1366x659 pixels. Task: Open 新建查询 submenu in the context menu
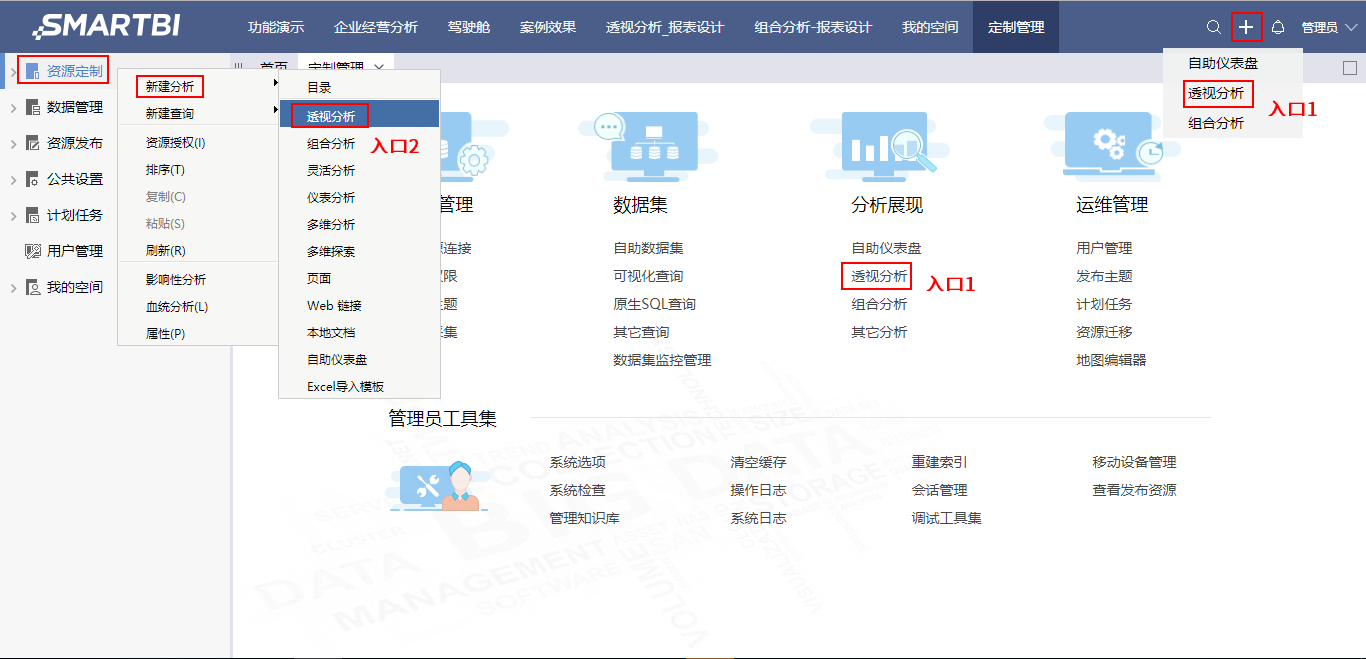point(198,114)
